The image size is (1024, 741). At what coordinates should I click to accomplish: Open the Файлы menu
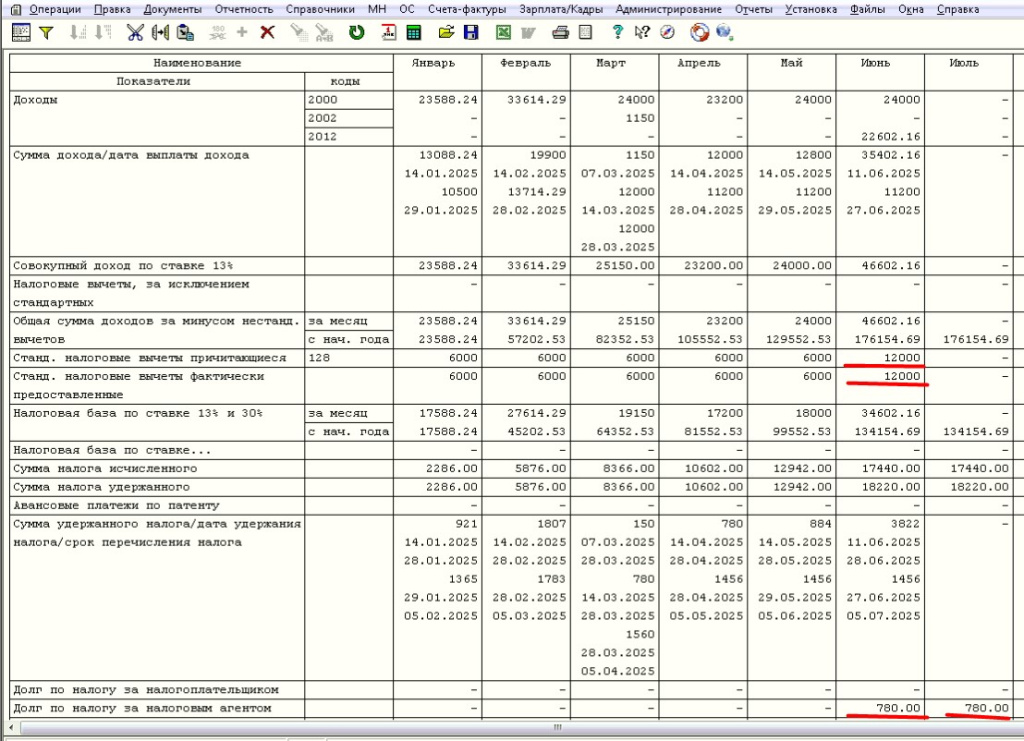[x=868, y=9]
